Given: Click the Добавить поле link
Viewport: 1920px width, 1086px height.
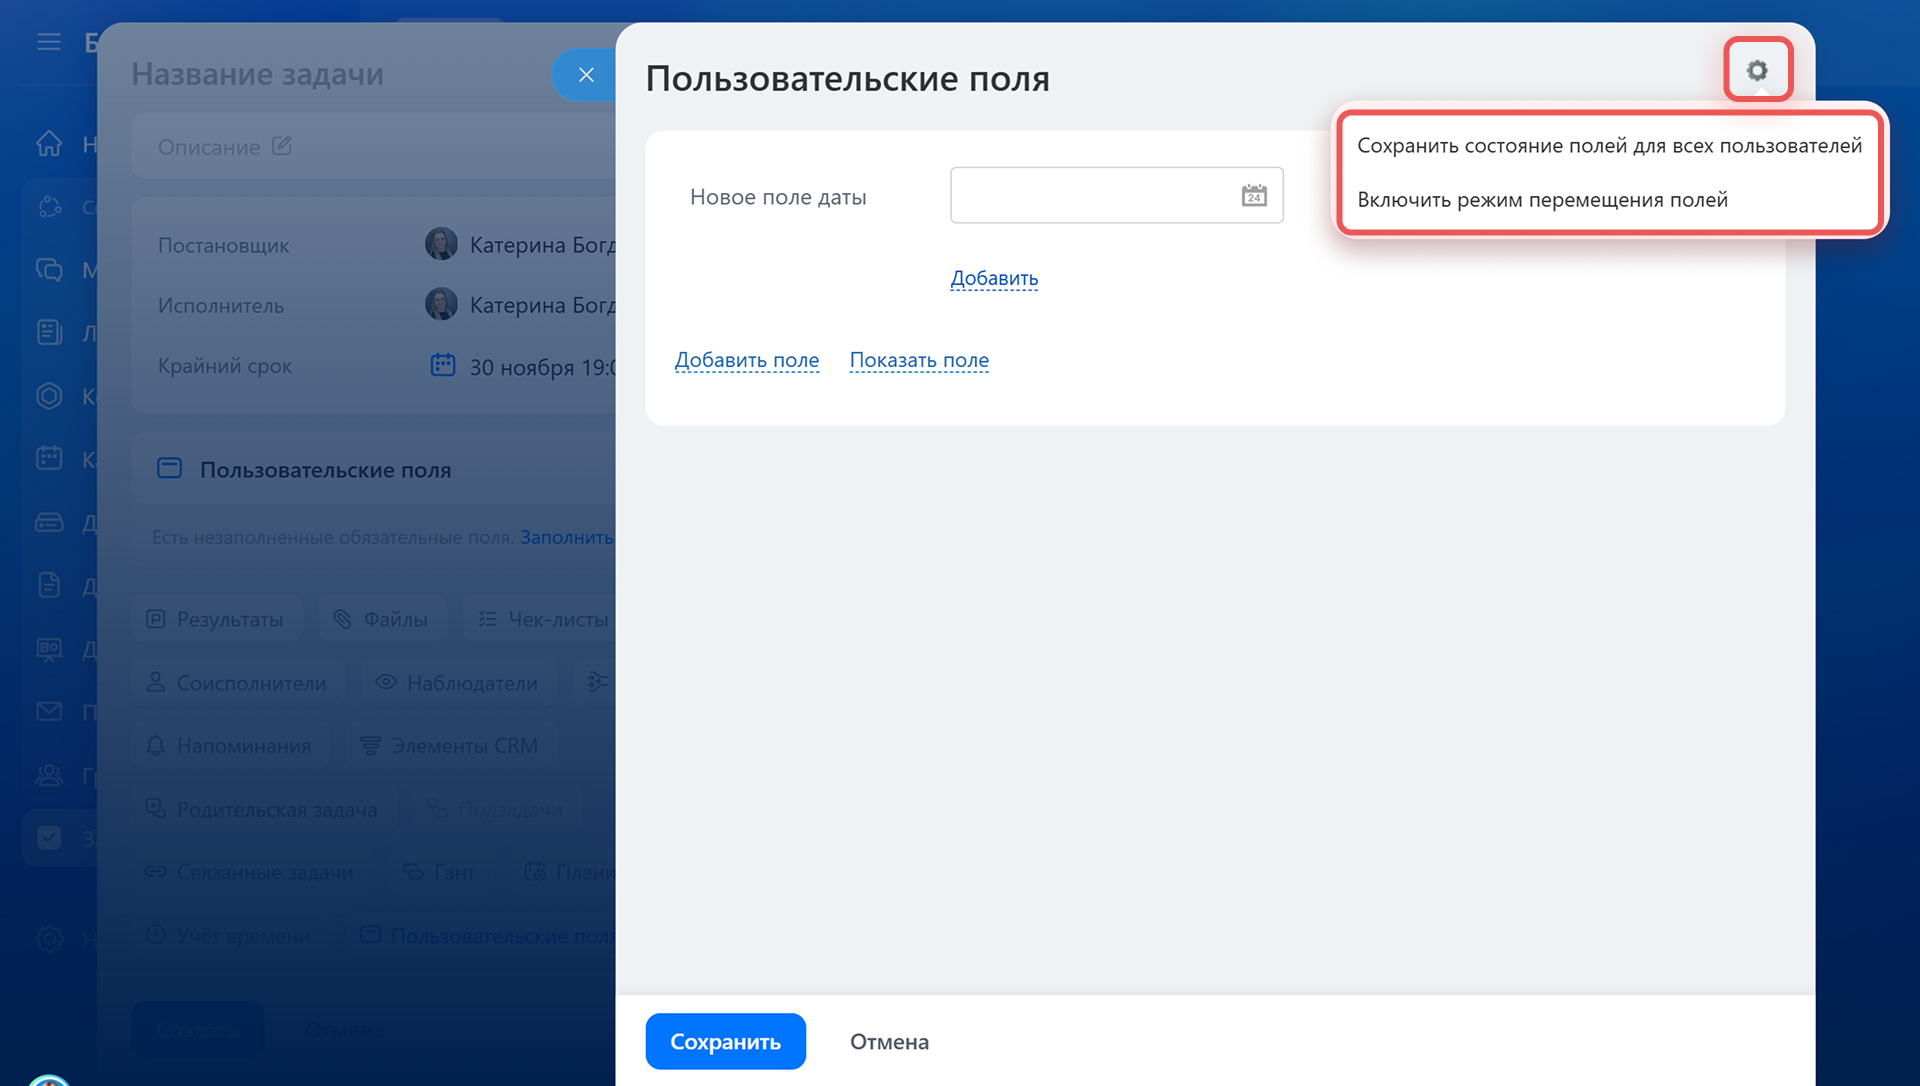Looking at the screenshot, I should pos(747,360).
